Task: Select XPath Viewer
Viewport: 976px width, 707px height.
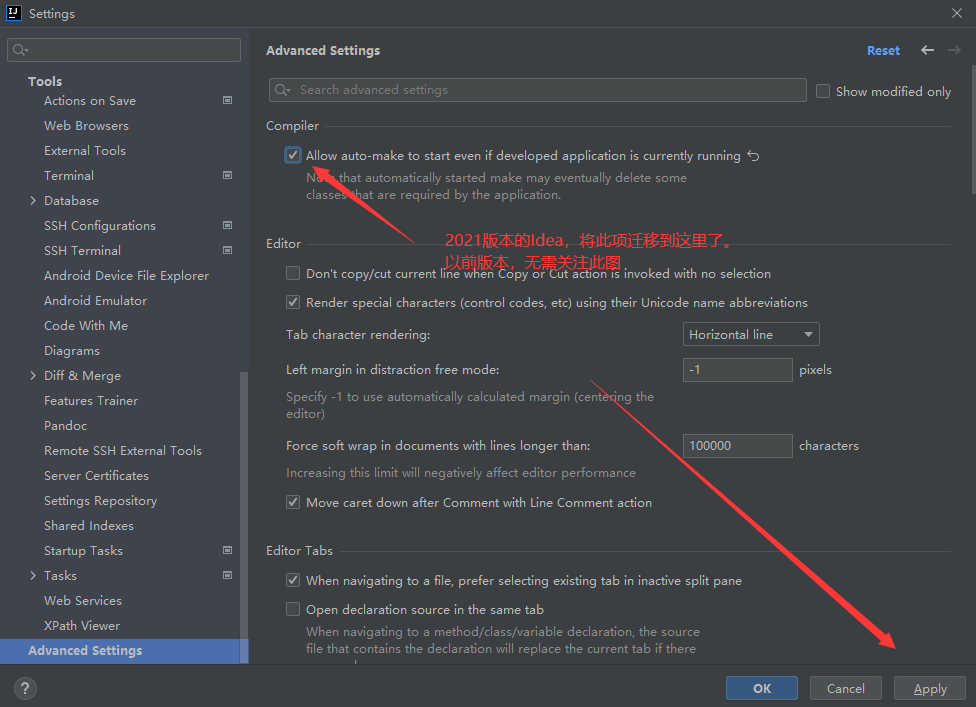Action: tap(82, 625)
